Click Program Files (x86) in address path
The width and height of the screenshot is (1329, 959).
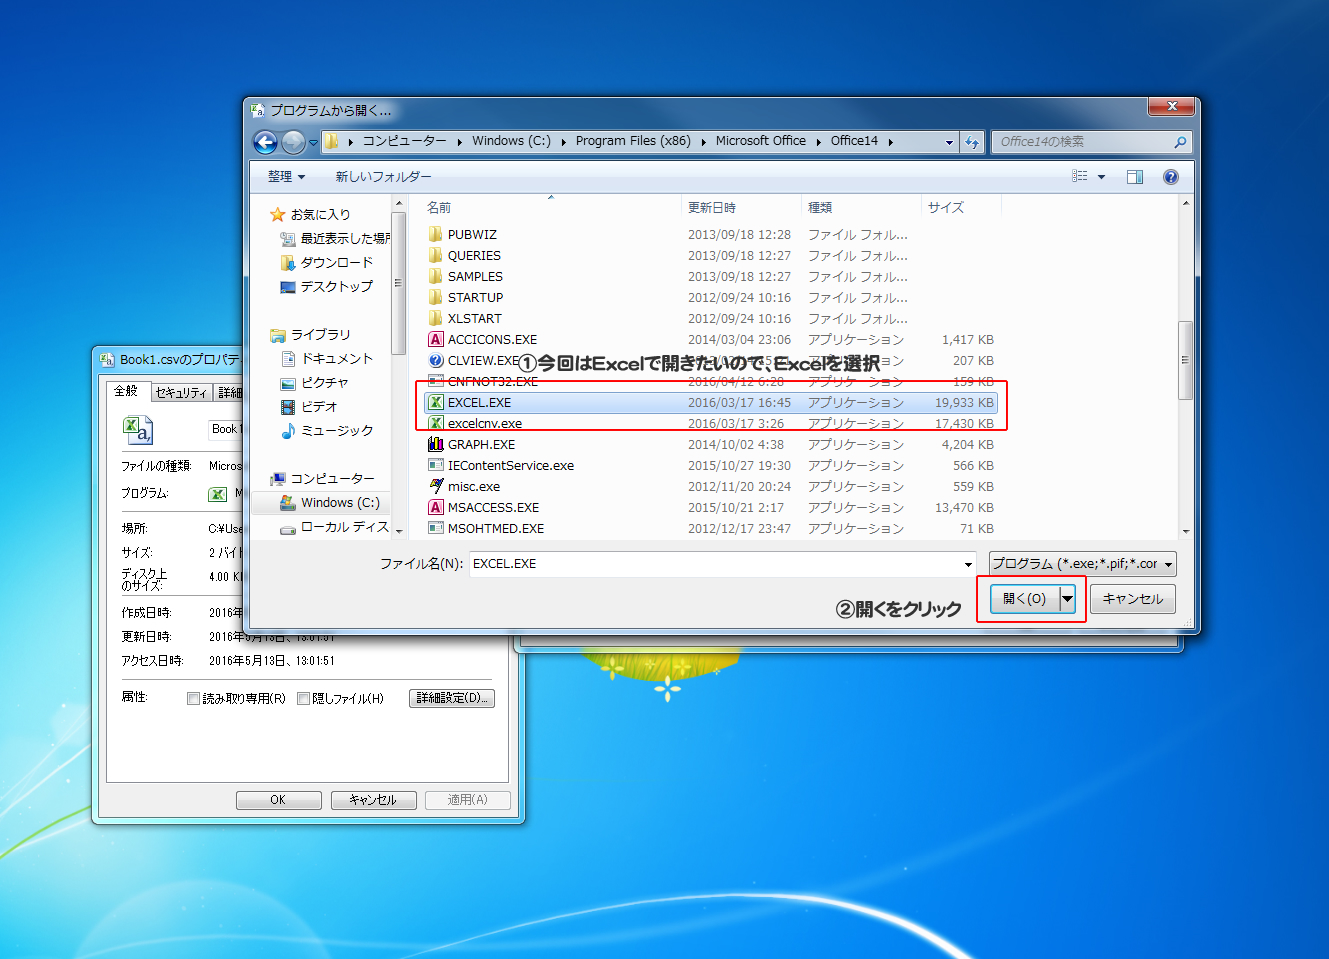click(633, 141)
